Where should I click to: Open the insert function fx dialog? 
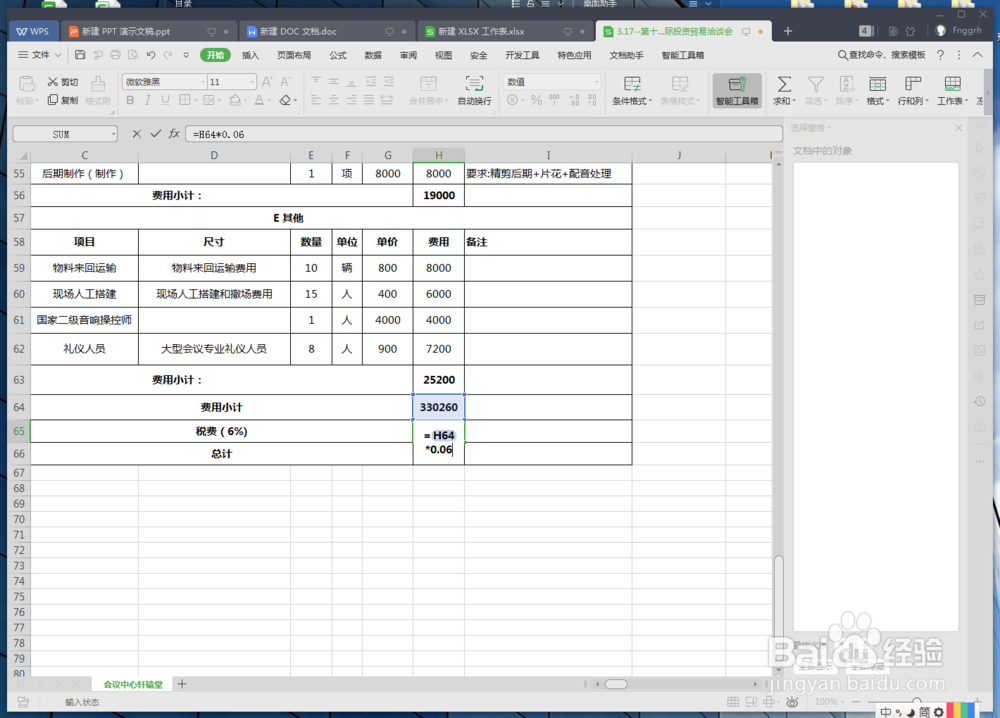click(x=174, y=134)
